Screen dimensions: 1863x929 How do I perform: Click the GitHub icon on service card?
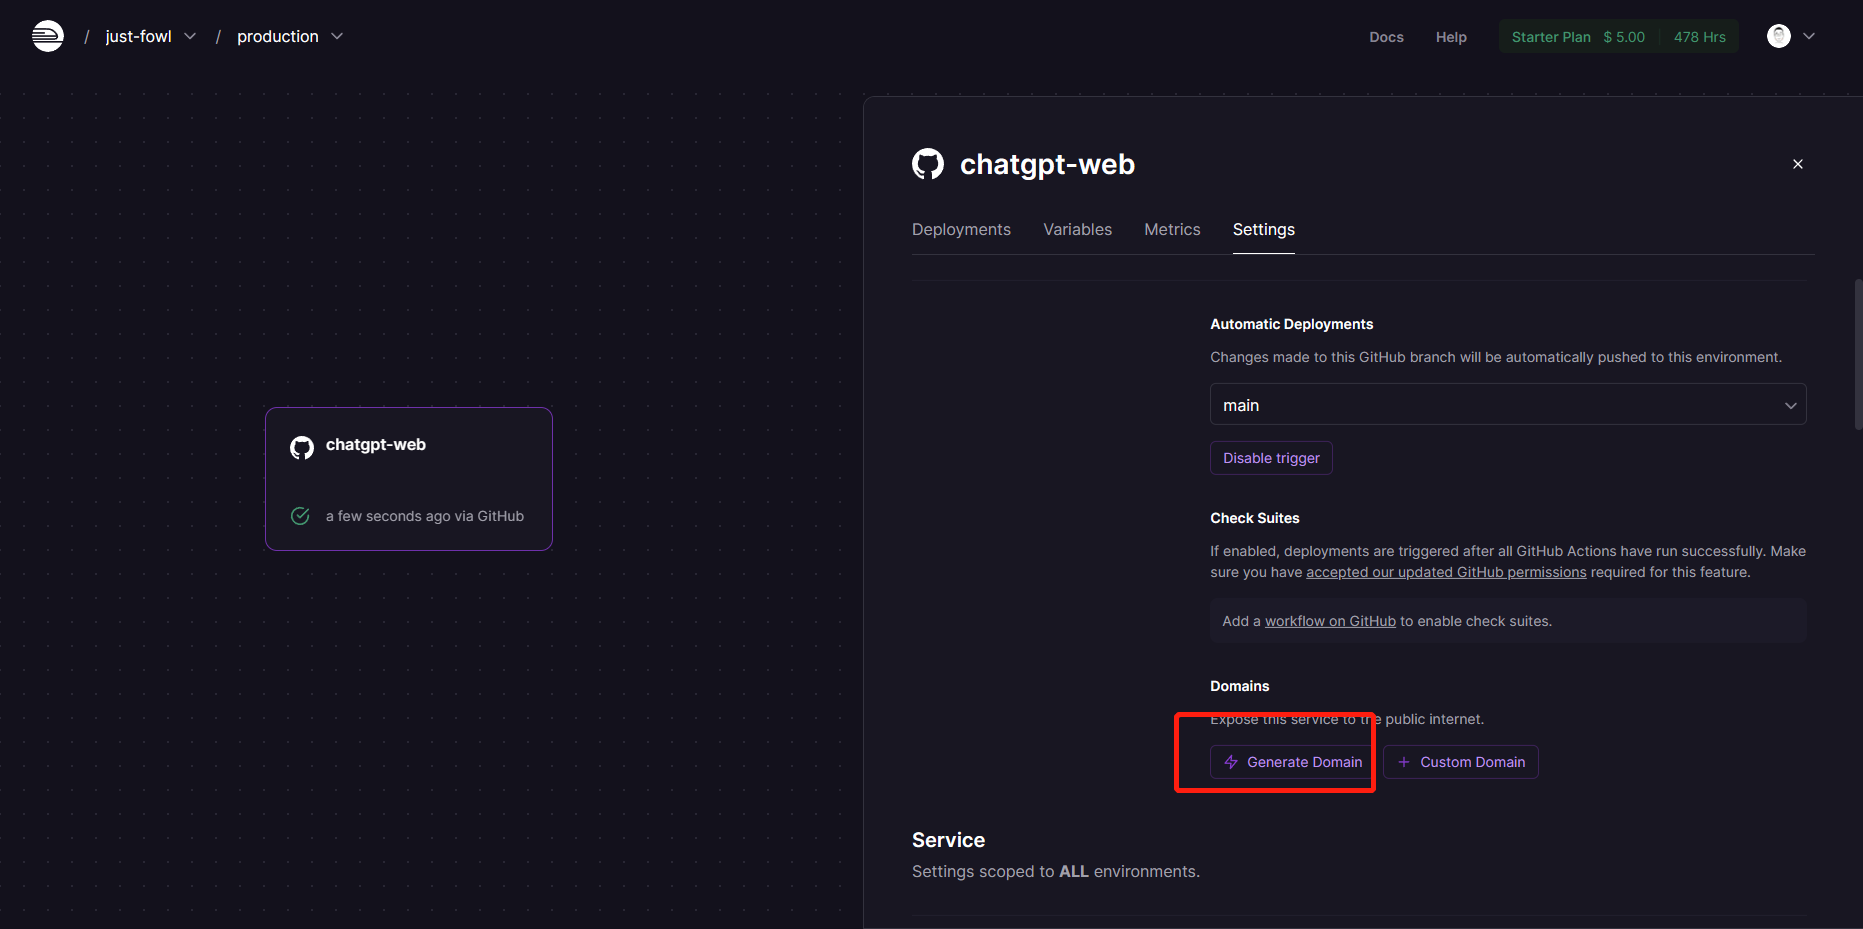301,447
